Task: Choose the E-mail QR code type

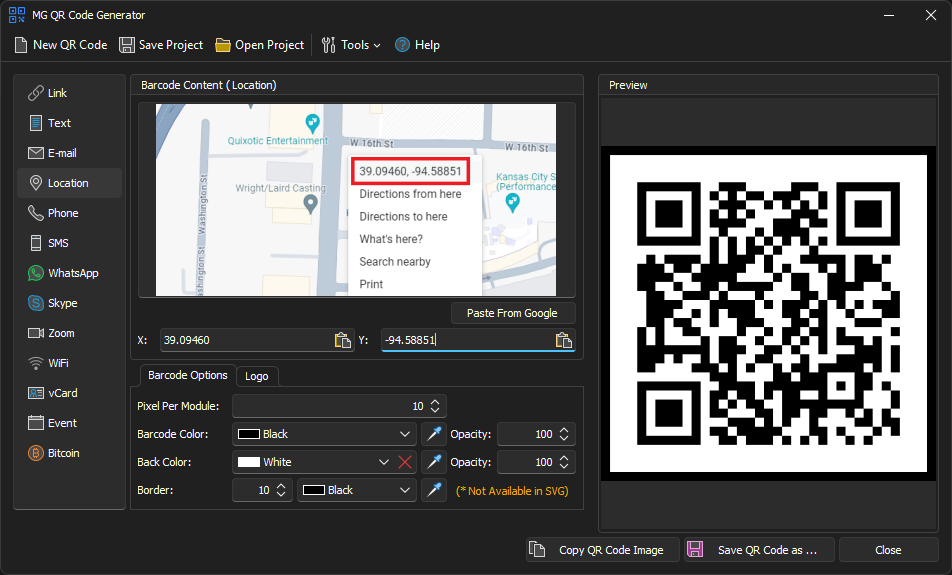Action: coord(69,153)
